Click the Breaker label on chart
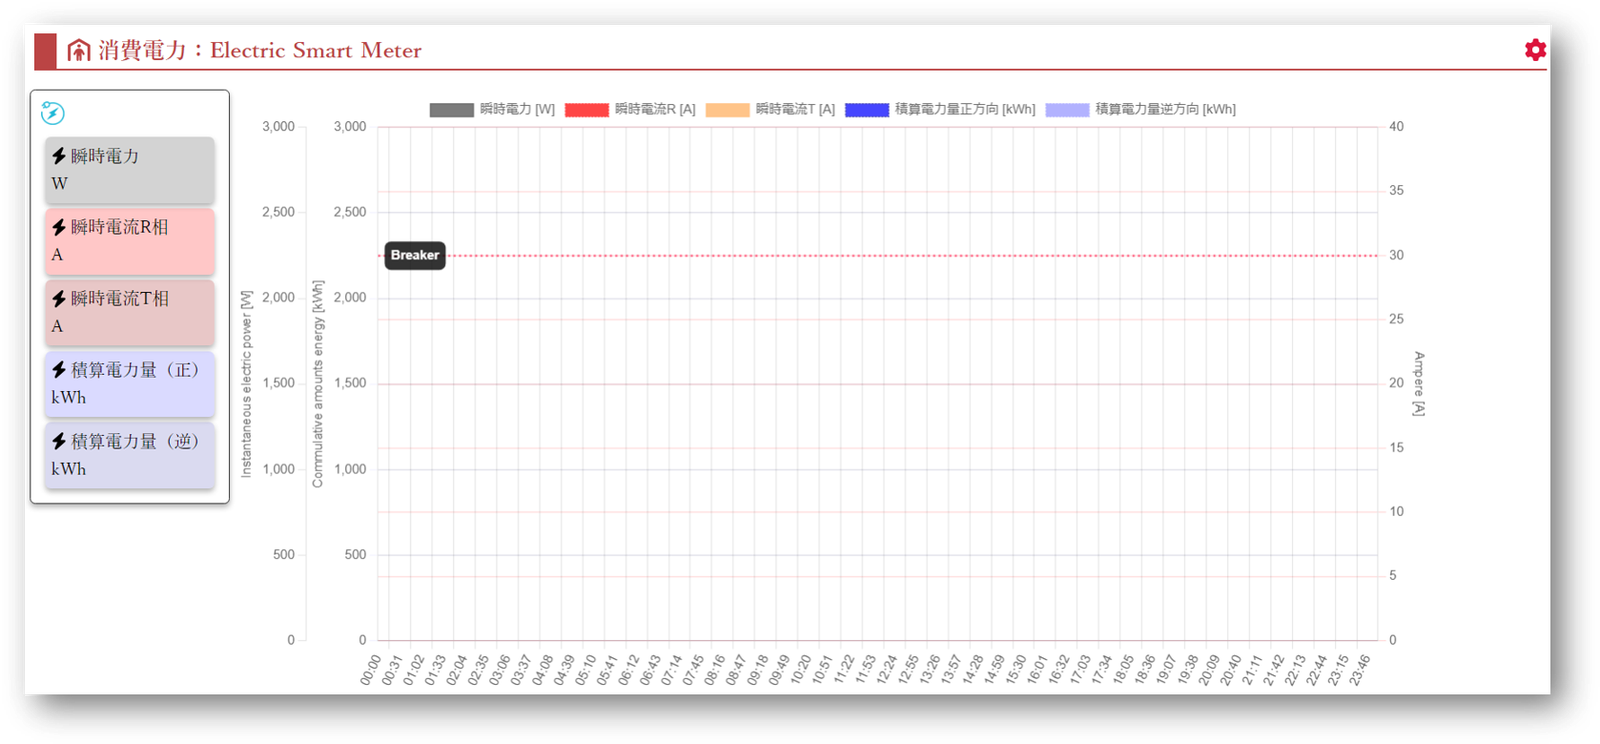The height and width of the screenshot is (744, 1600). [415, 255]
